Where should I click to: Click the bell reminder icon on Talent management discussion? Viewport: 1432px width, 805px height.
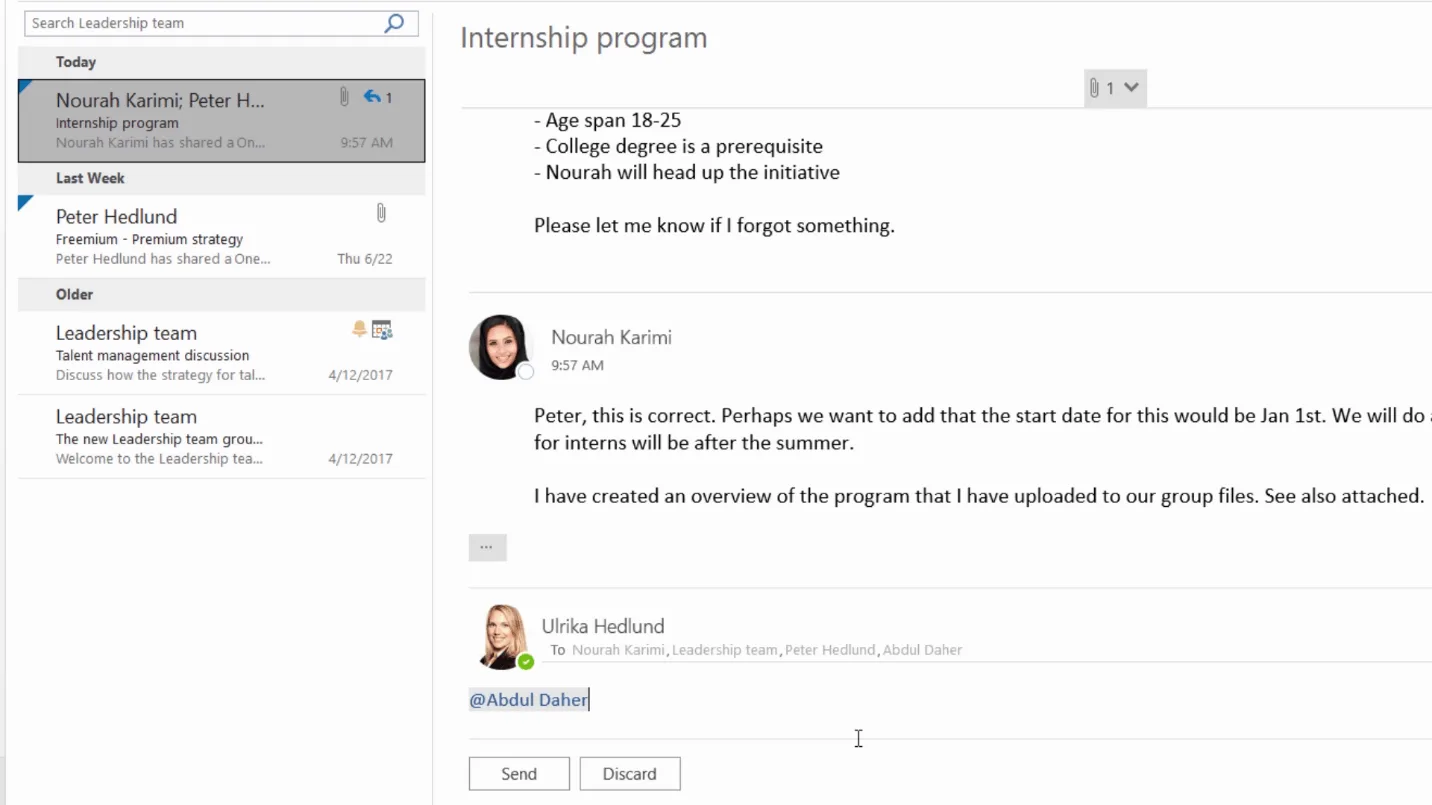(x=359, y=329)
